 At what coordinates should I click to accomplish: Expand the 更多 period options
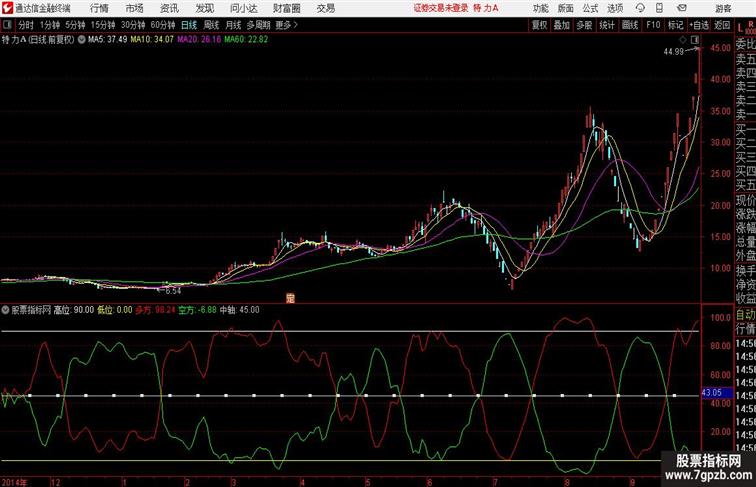coord(286,25)
